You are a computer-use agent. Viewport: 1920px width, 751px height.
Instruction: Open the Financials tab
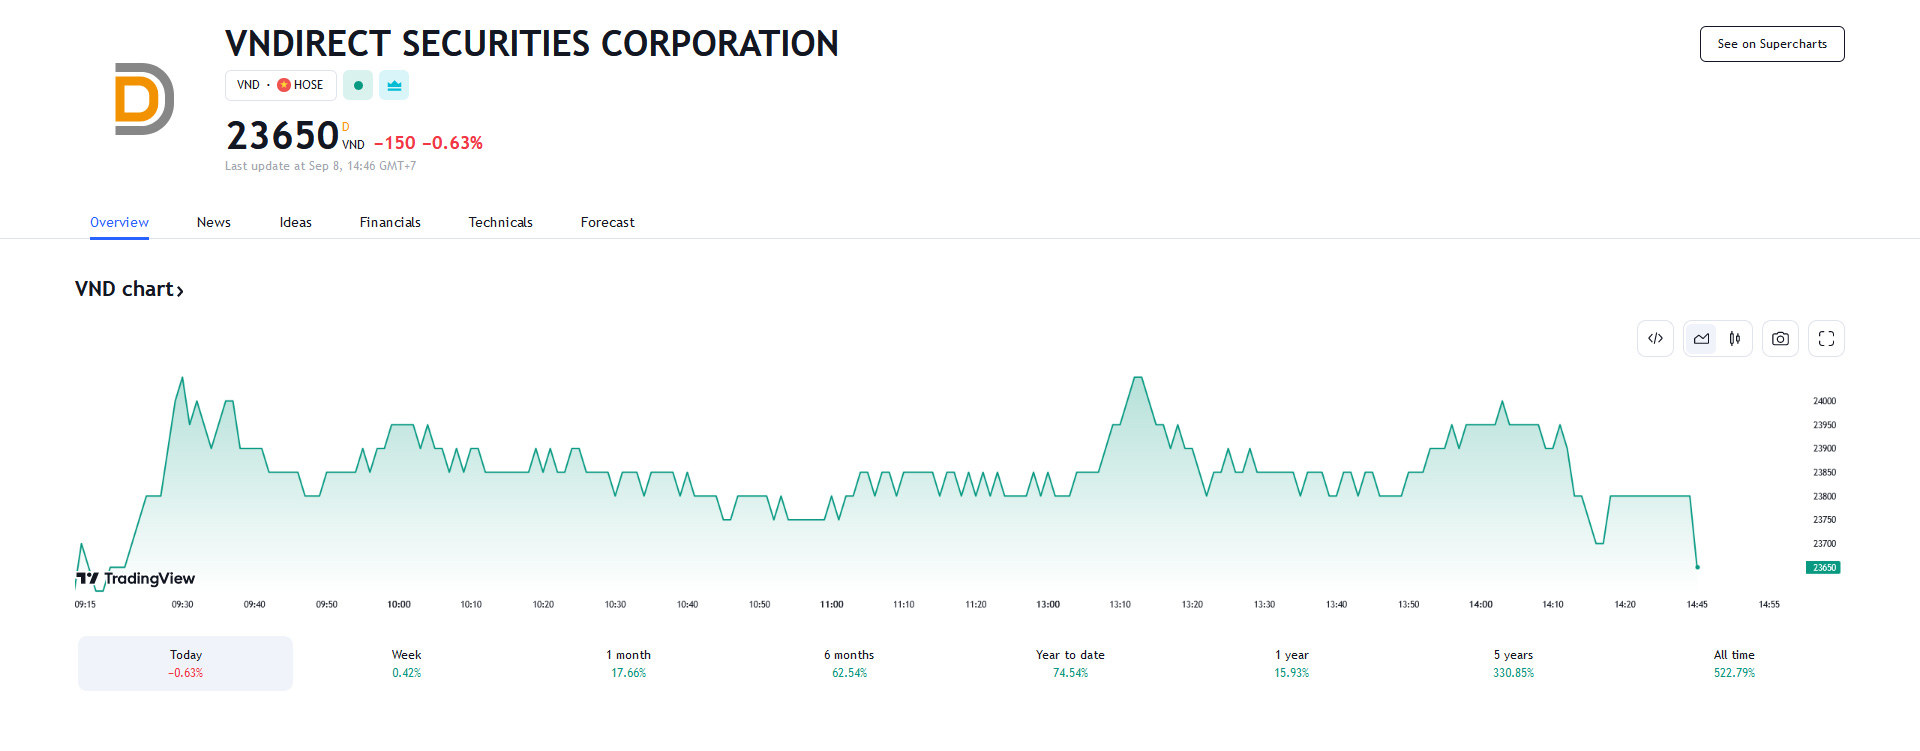[x=390, y=222]
